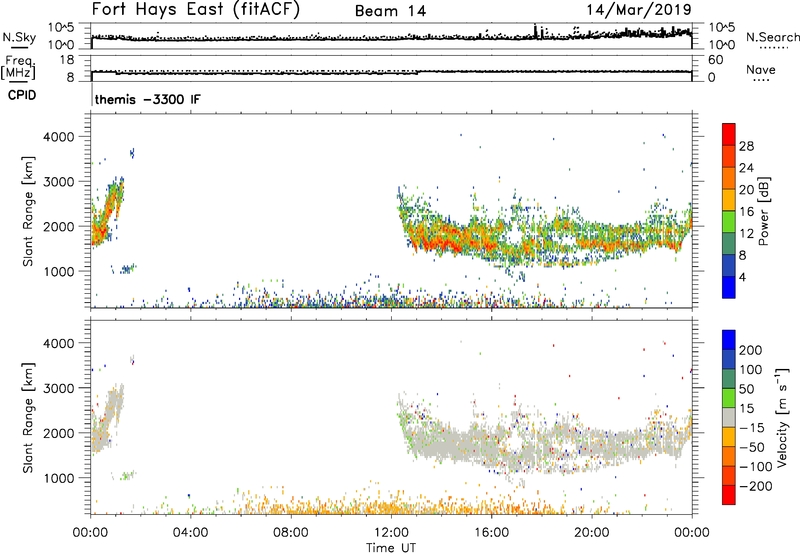
Task: Click the Time UT axis label
Action: pyautogui.click(x=391, y=548)
